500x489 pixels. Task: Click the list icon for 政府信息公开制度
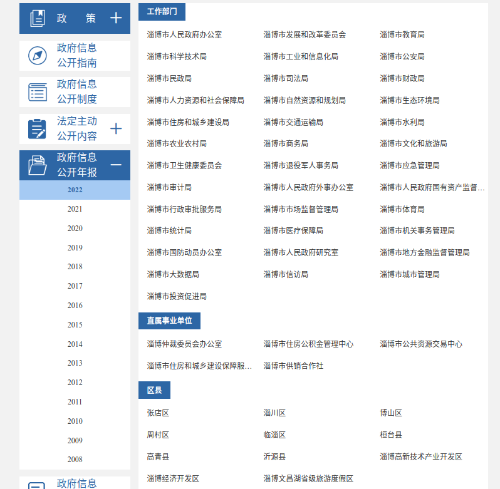[x=37, y=92]
